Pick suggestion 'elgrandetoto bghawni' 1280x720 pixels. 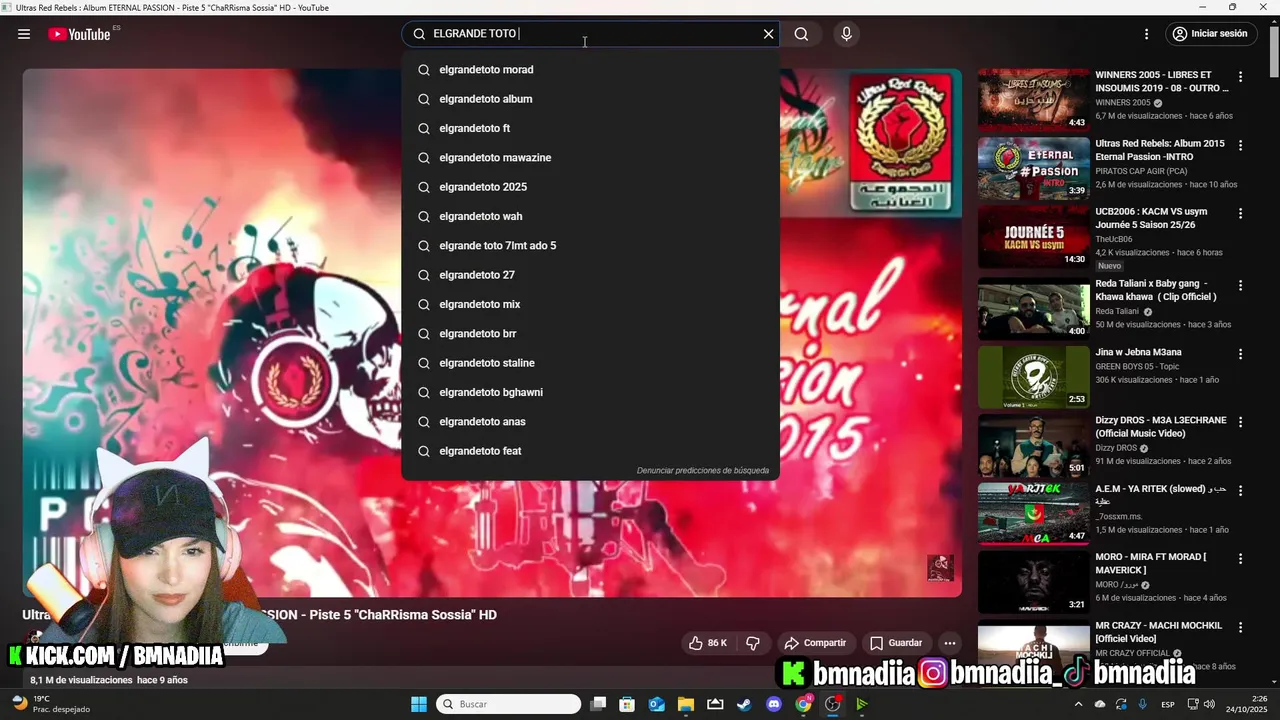click(x=590, y=392)
